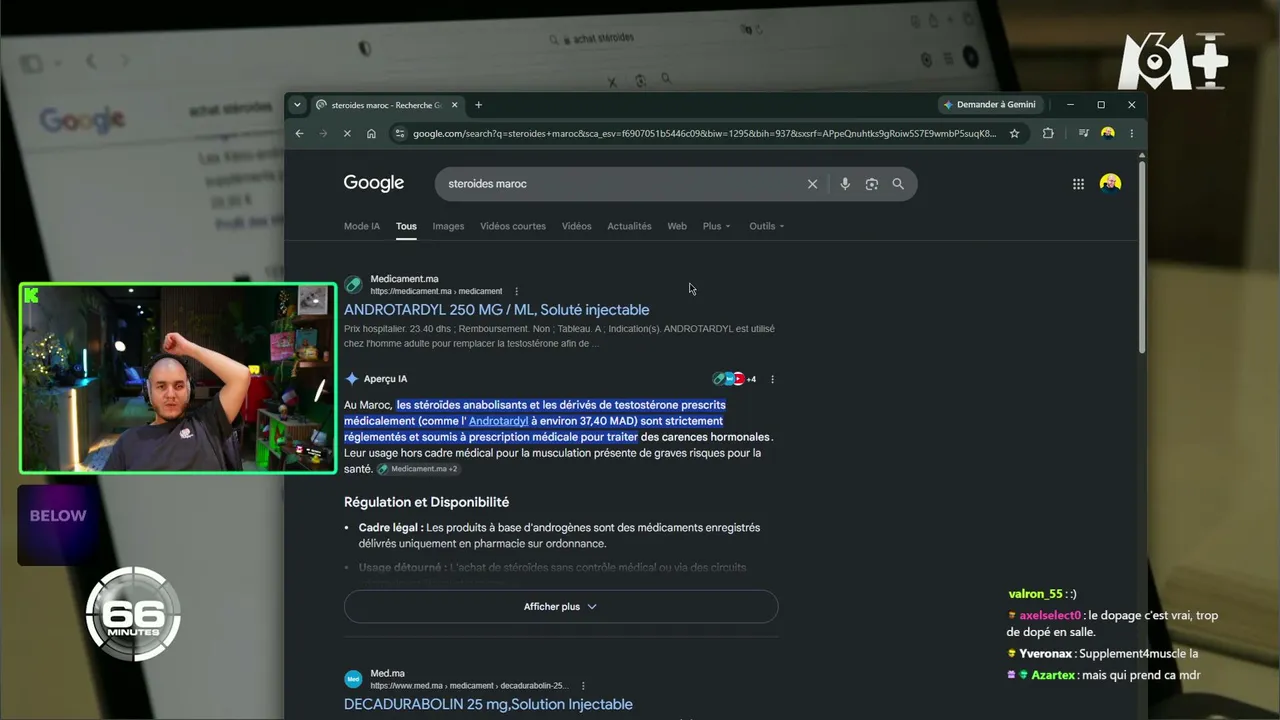Open the 'Vidéos courtes' tab
The height and width of the screenshot is (720, 1280).
coord(513,226)
